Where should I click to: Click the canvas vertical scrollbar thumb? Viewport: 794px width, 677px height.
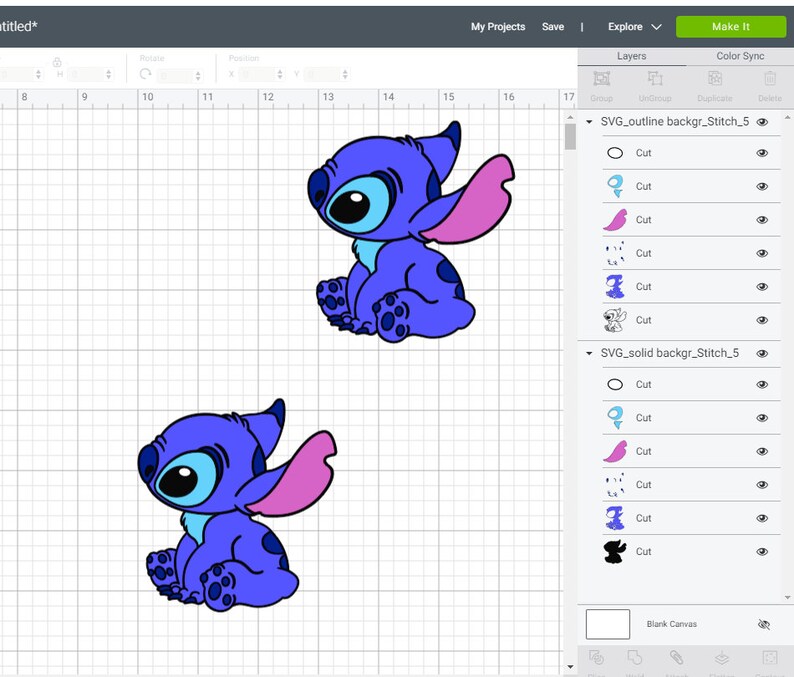tap(570, 137)
